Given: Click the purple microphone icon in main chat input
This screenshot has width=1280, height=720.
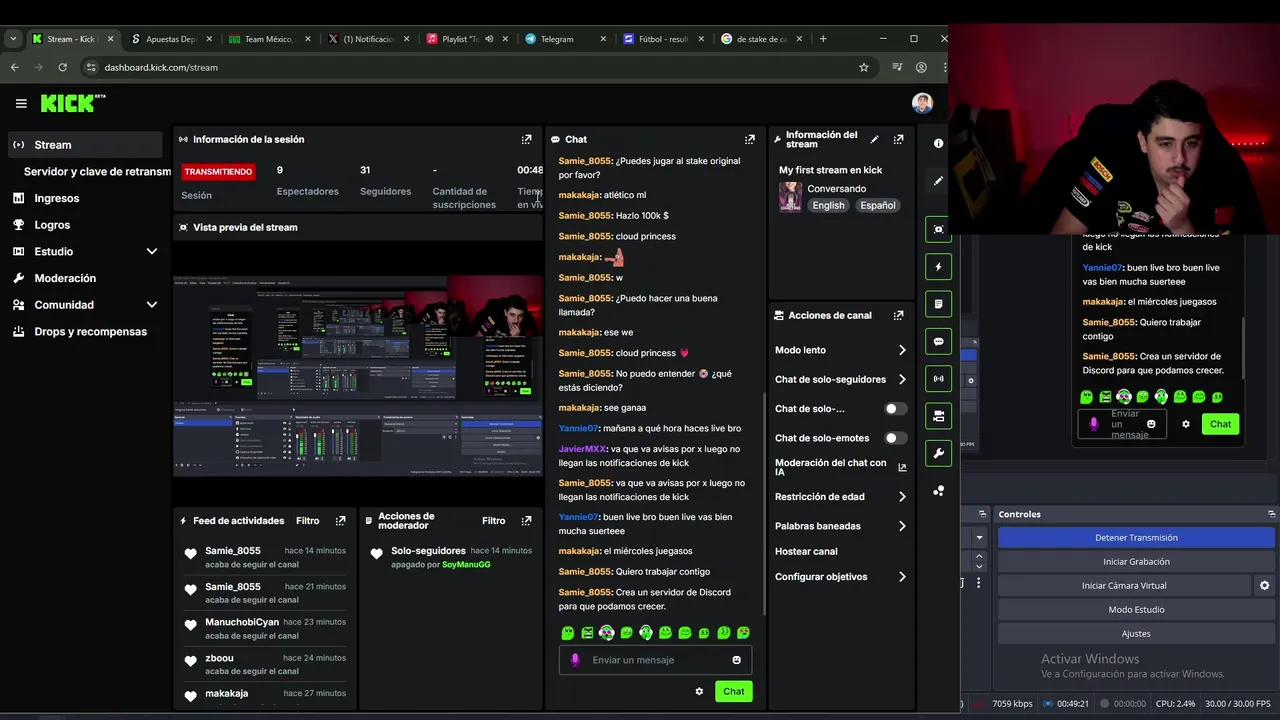Looking at the screenshot, I should point(575,660).
